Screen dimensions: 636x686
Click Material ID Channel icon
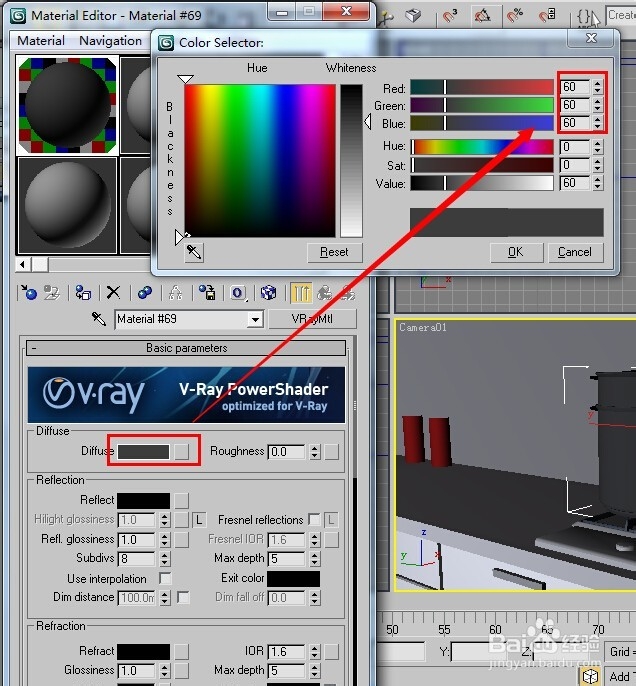tap(238, 293)
